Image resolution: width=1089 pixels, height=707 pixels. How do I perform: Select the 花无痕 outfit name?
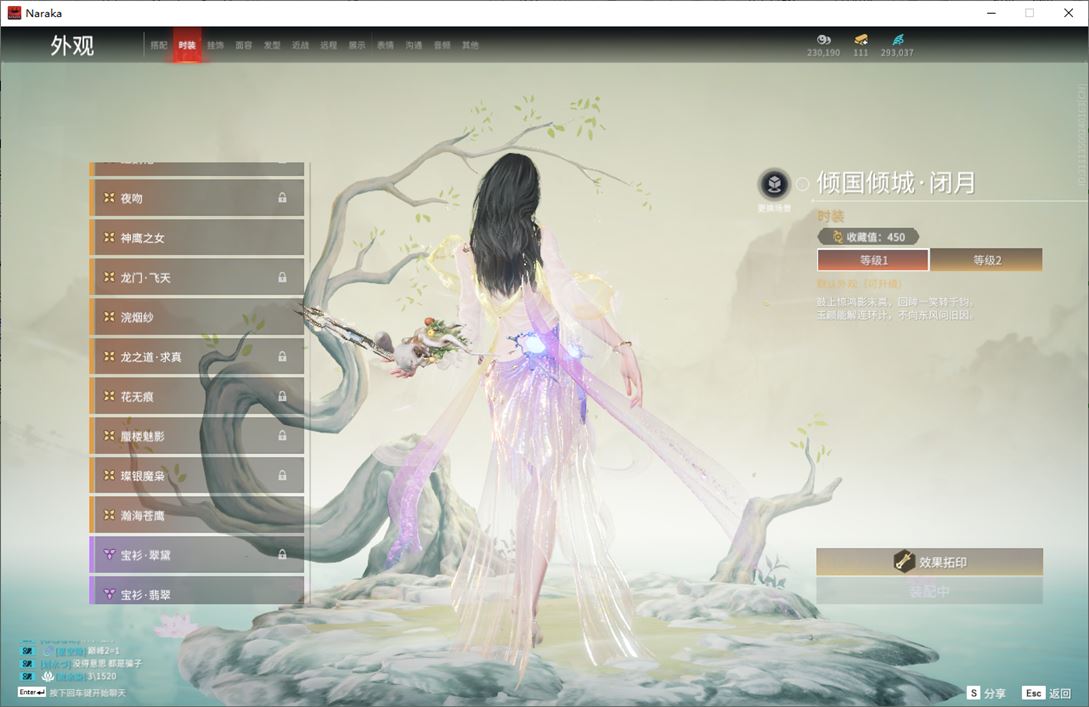click(137, 396)
